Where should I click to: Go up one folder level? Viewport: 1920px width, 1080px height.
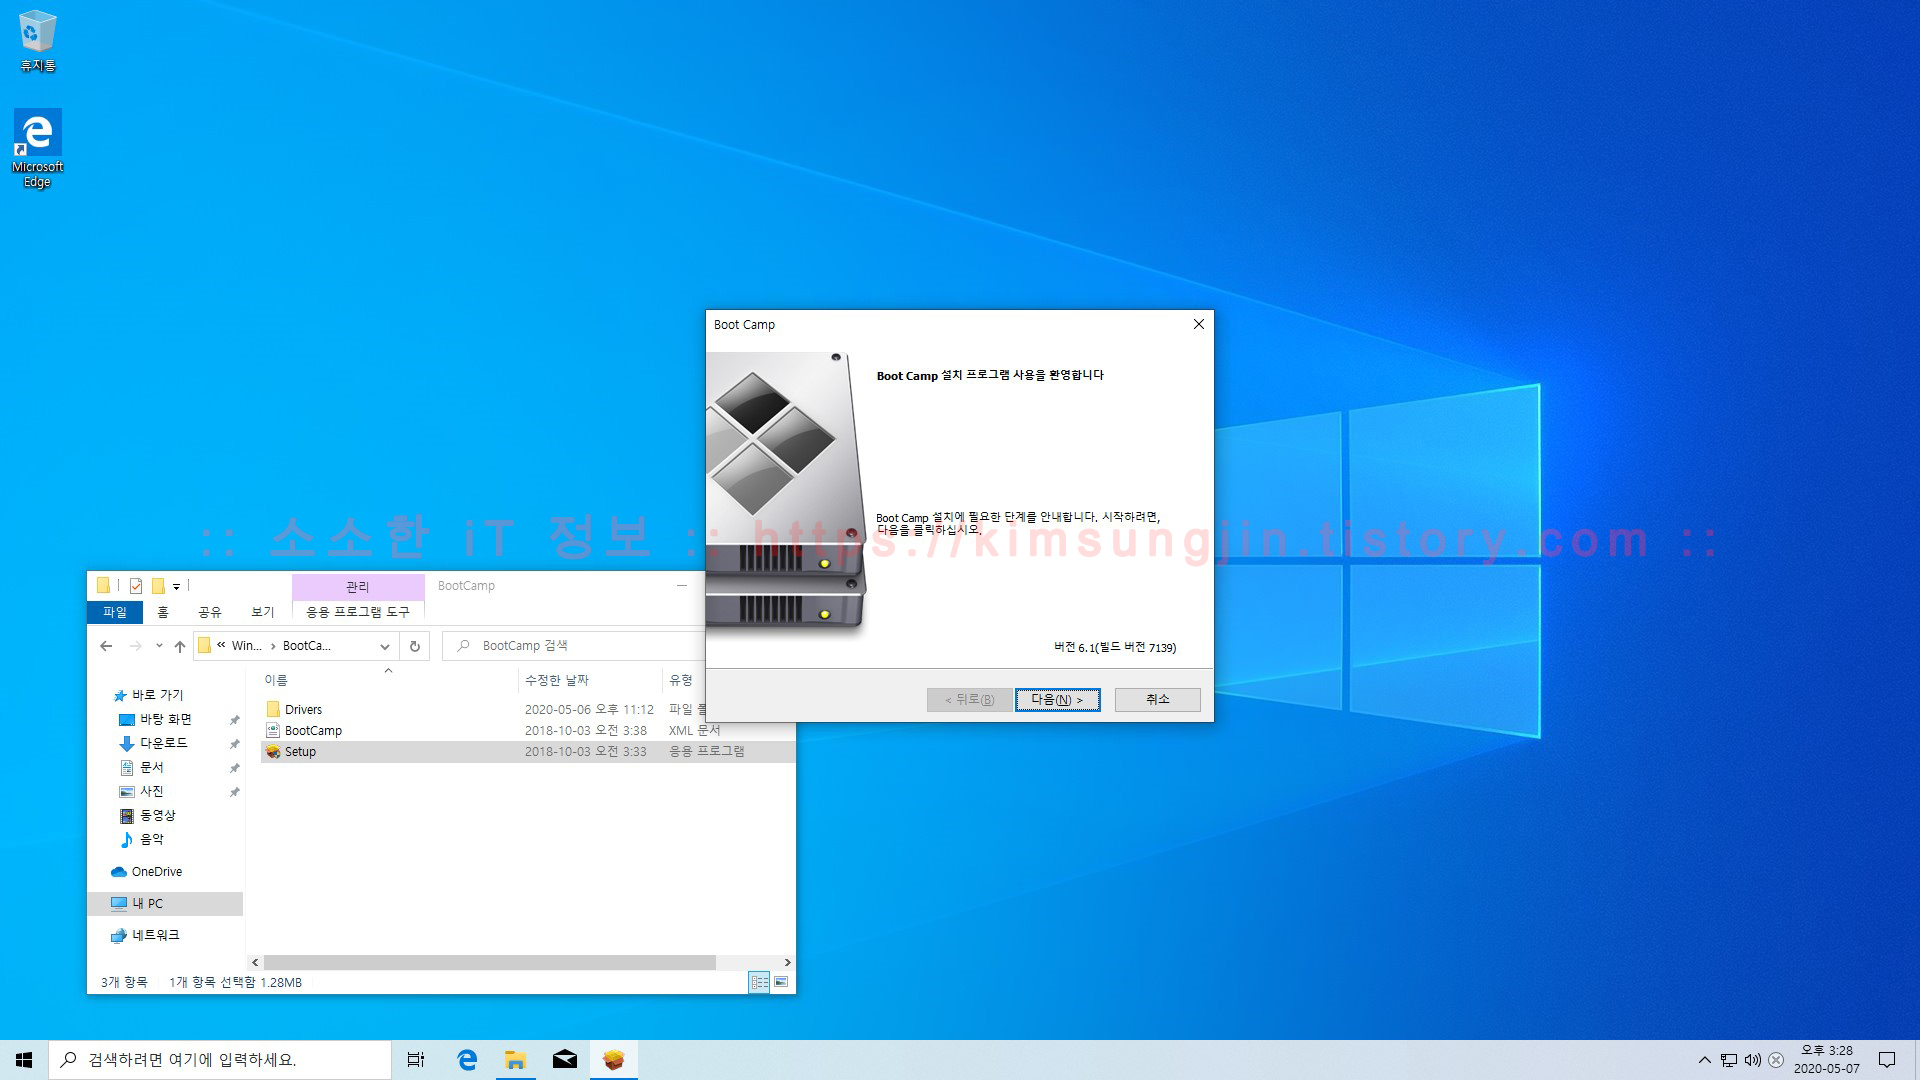coord(180,646)
